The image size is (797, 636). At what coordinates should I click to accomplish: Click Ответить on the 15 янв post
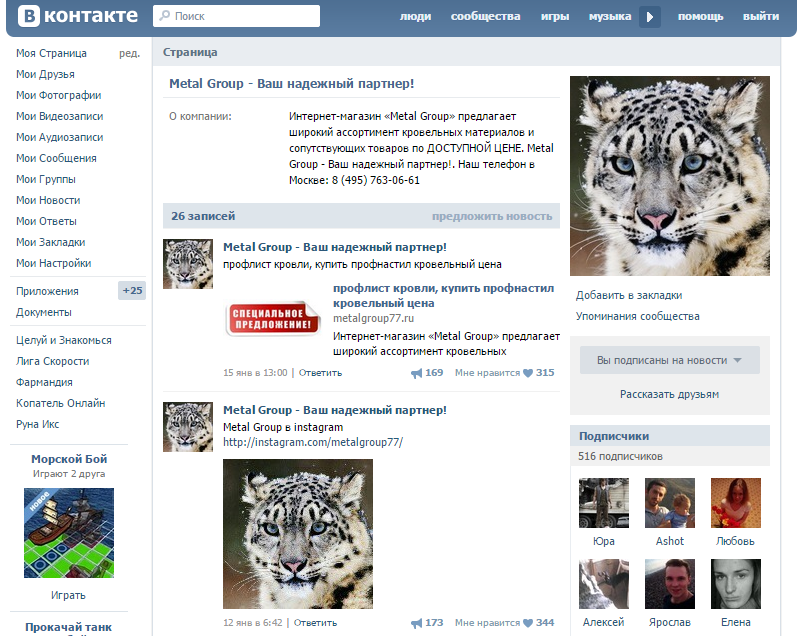320,373
